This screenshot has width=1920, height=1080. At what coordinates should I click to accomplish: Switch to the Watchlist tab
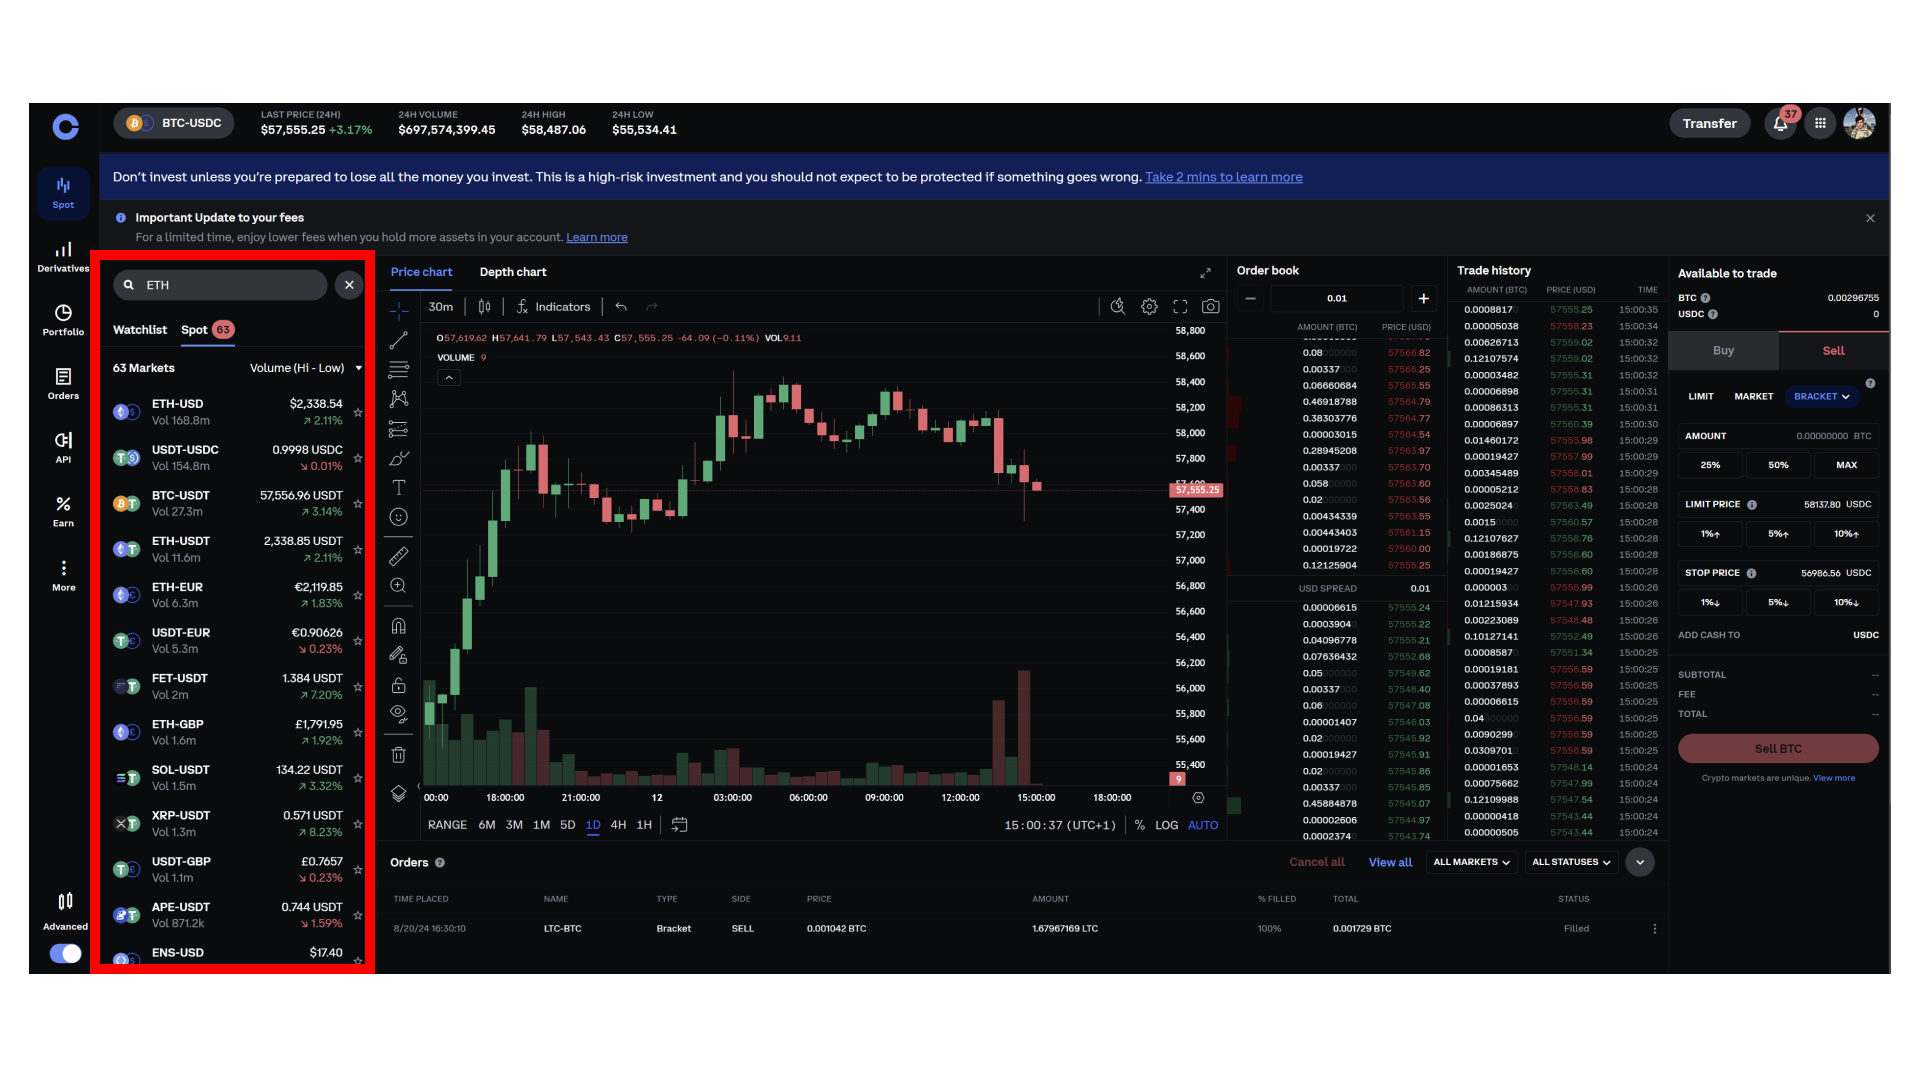pos(139,330)
